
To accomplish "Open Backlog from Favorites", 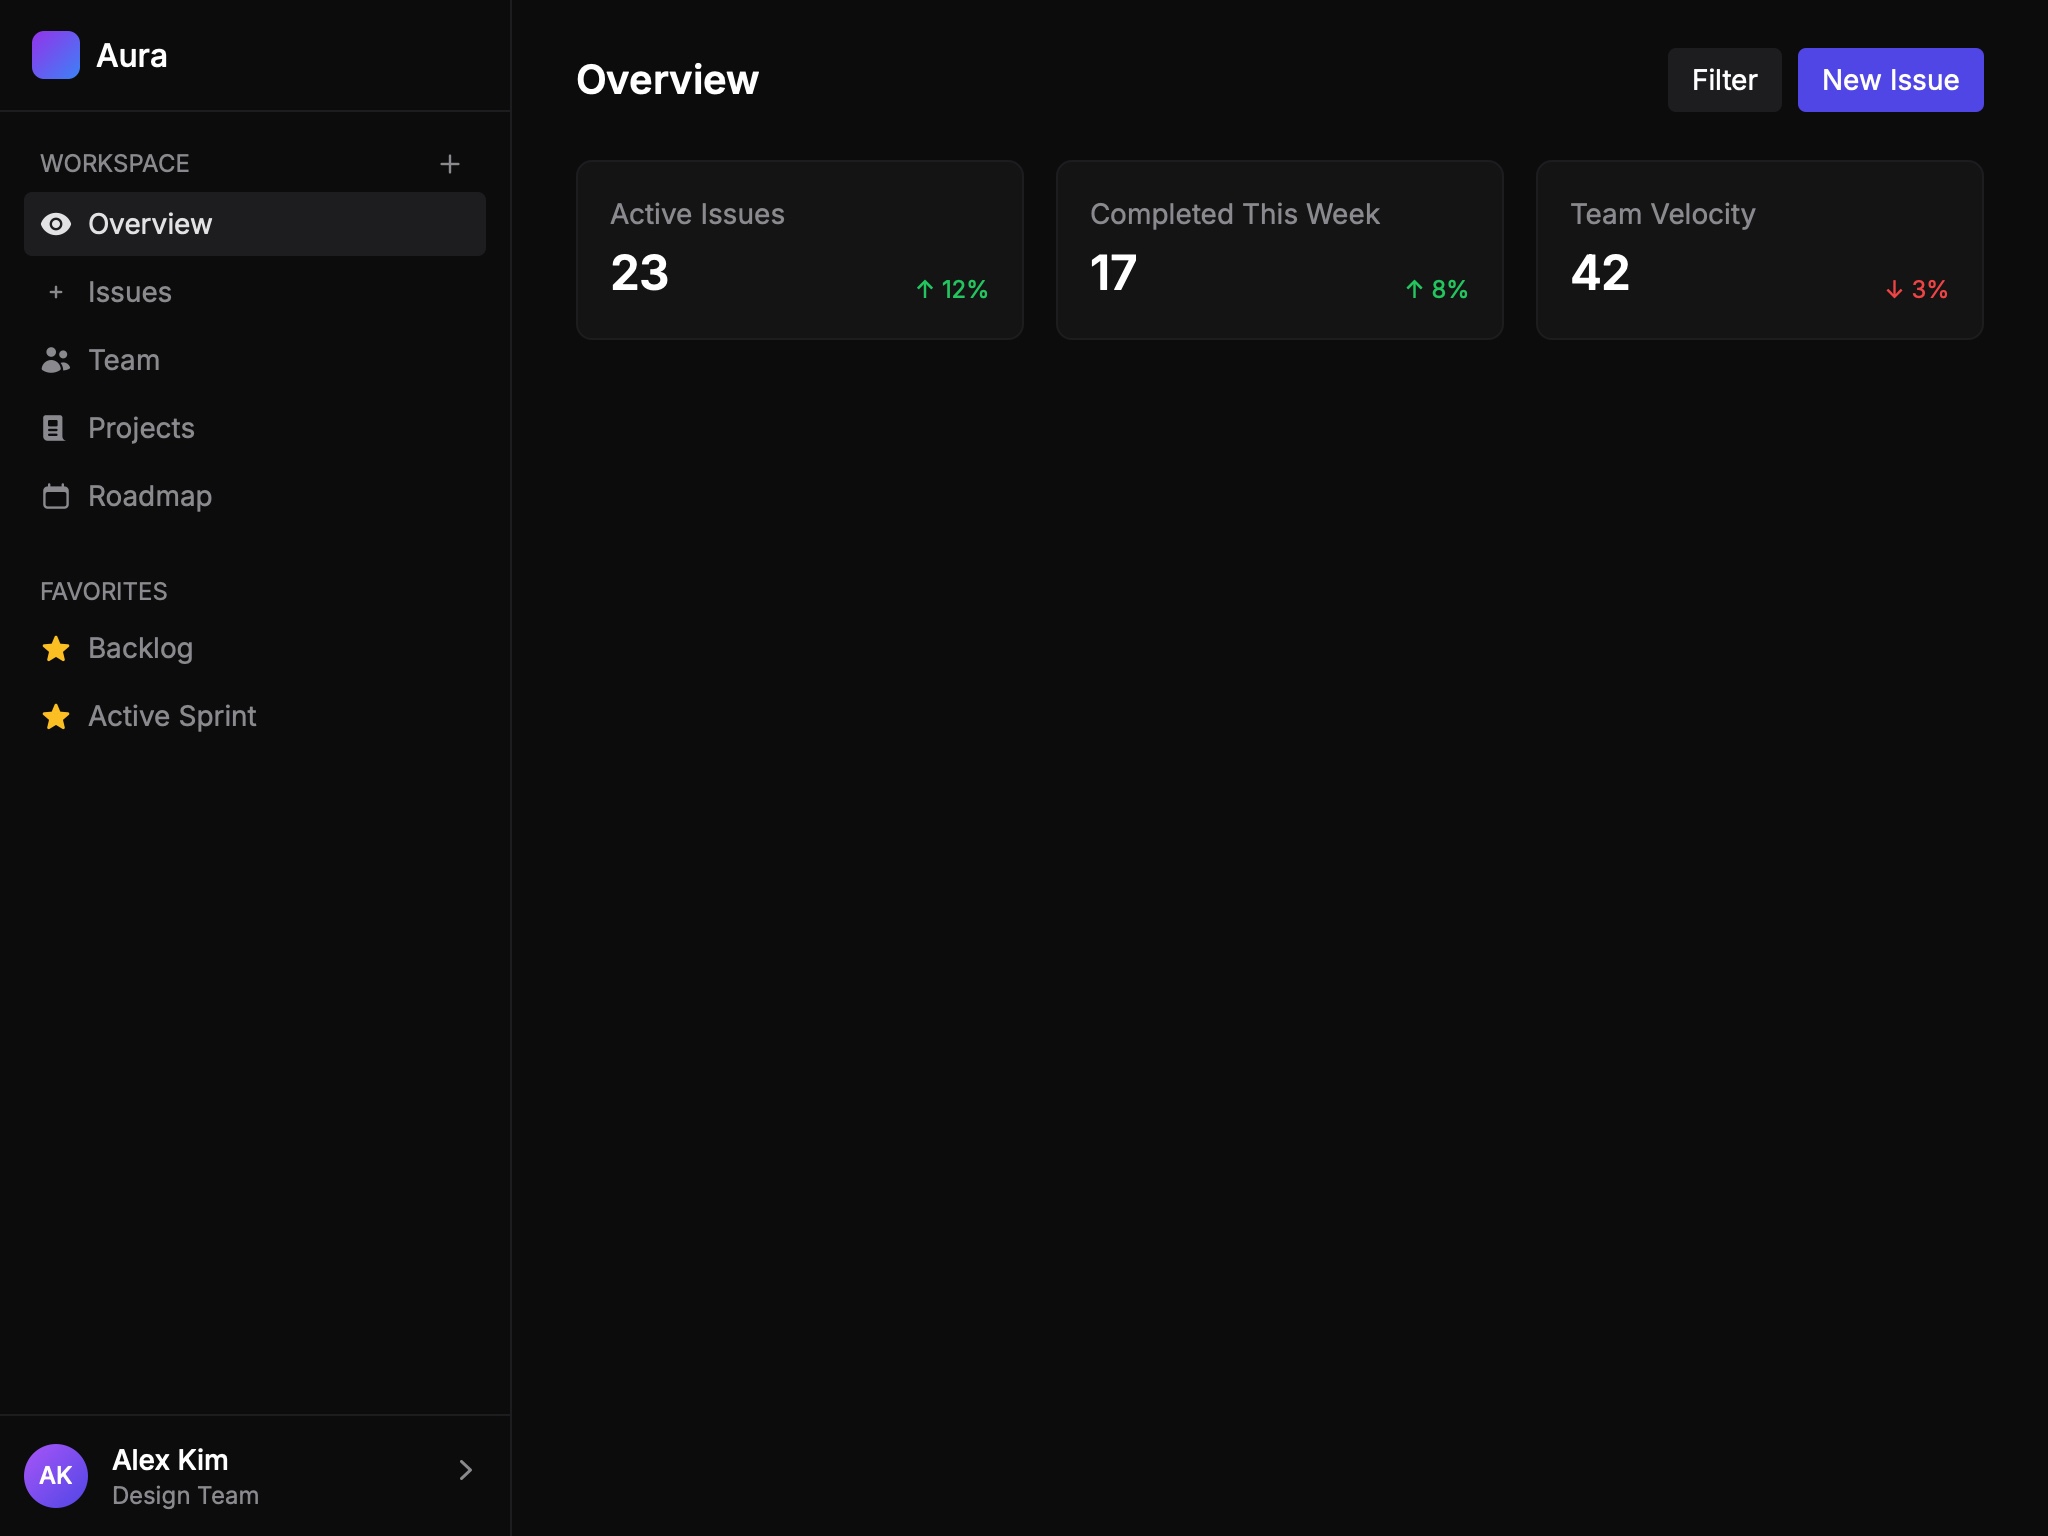I will pos(141,648).
